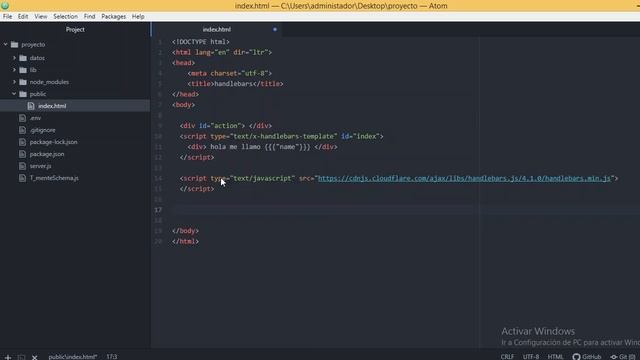Click the public folder icon

23,94
